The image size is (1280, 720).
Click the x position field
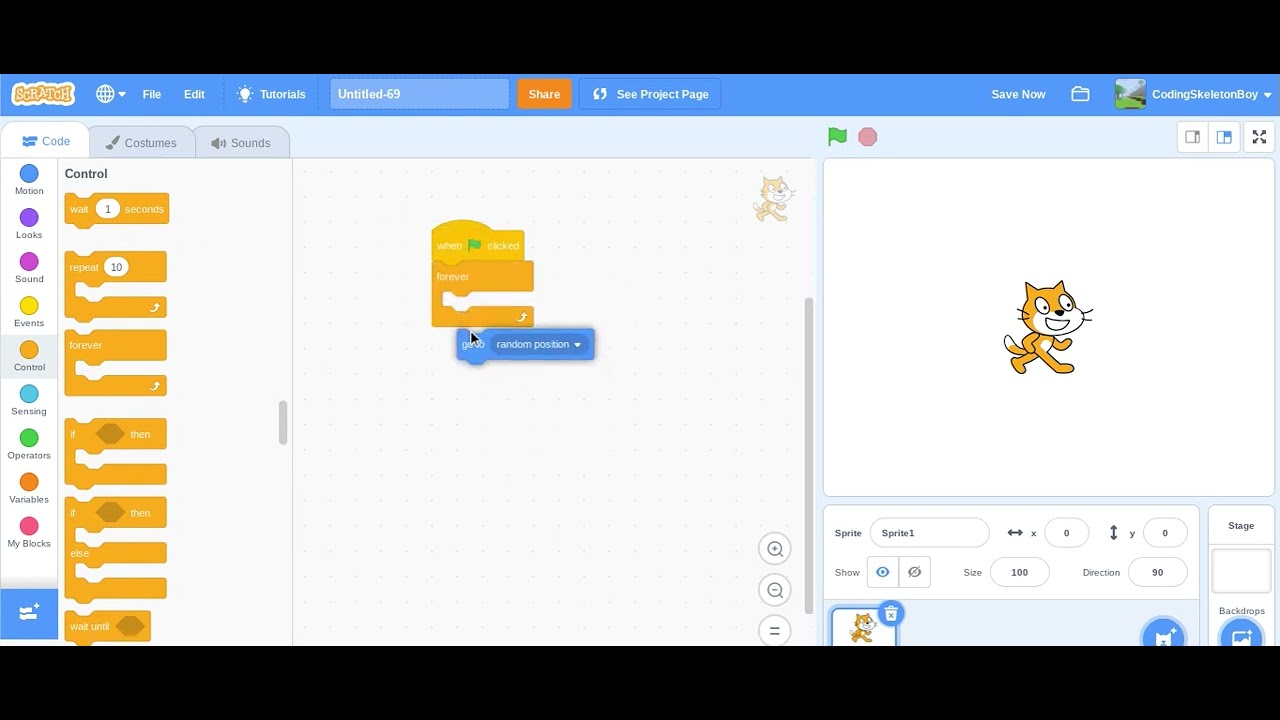pyautogui.click(x=1066, y=533)
